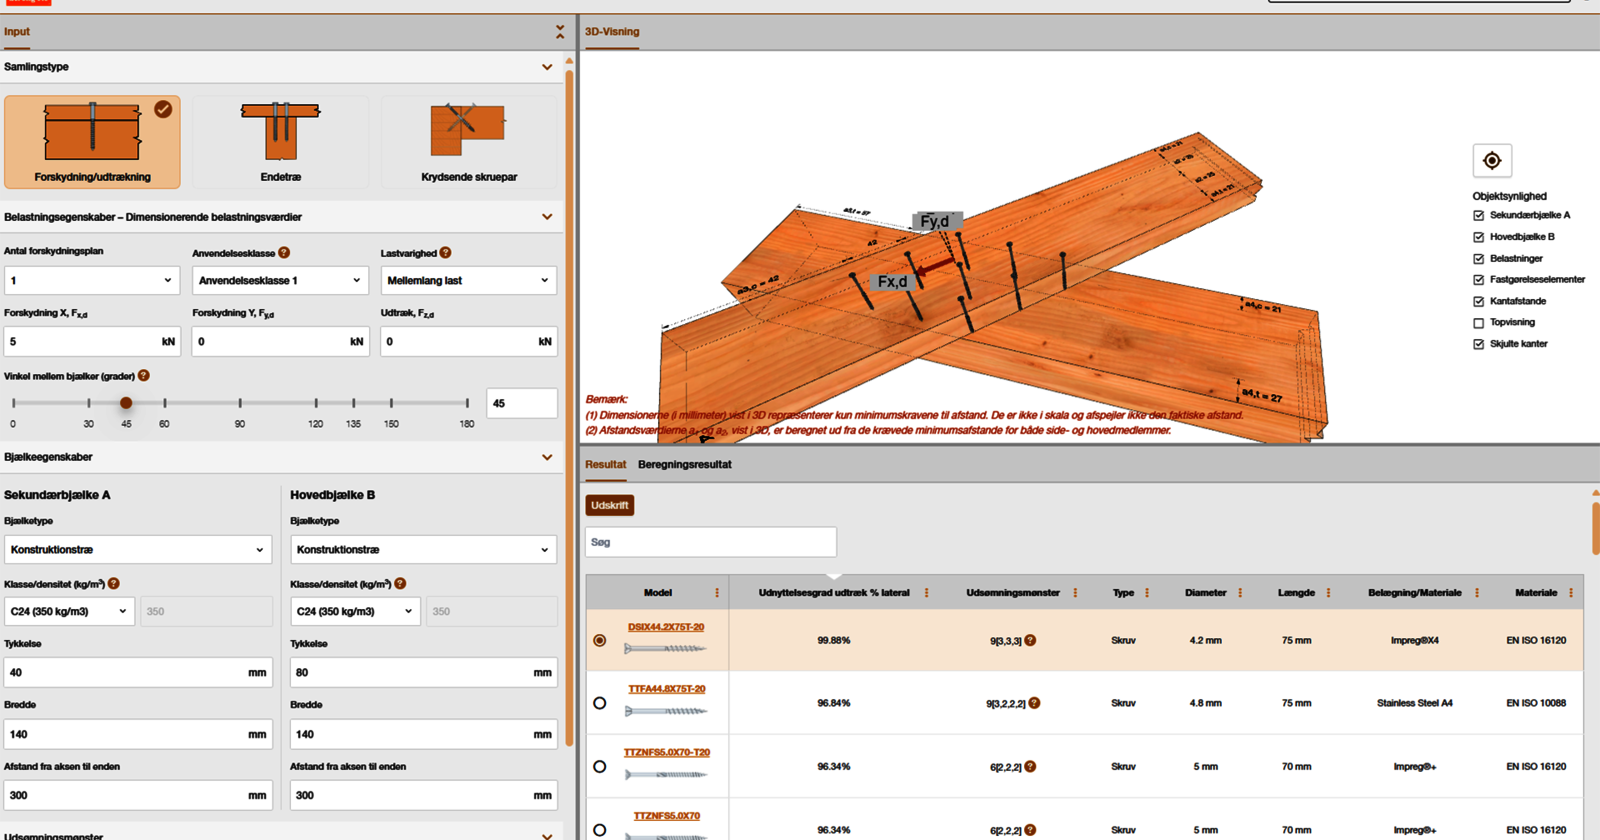Uncheck Sekundærbjælke A visibility
The width and height of the screenshot is (1600, 840).
point(1479,216)
